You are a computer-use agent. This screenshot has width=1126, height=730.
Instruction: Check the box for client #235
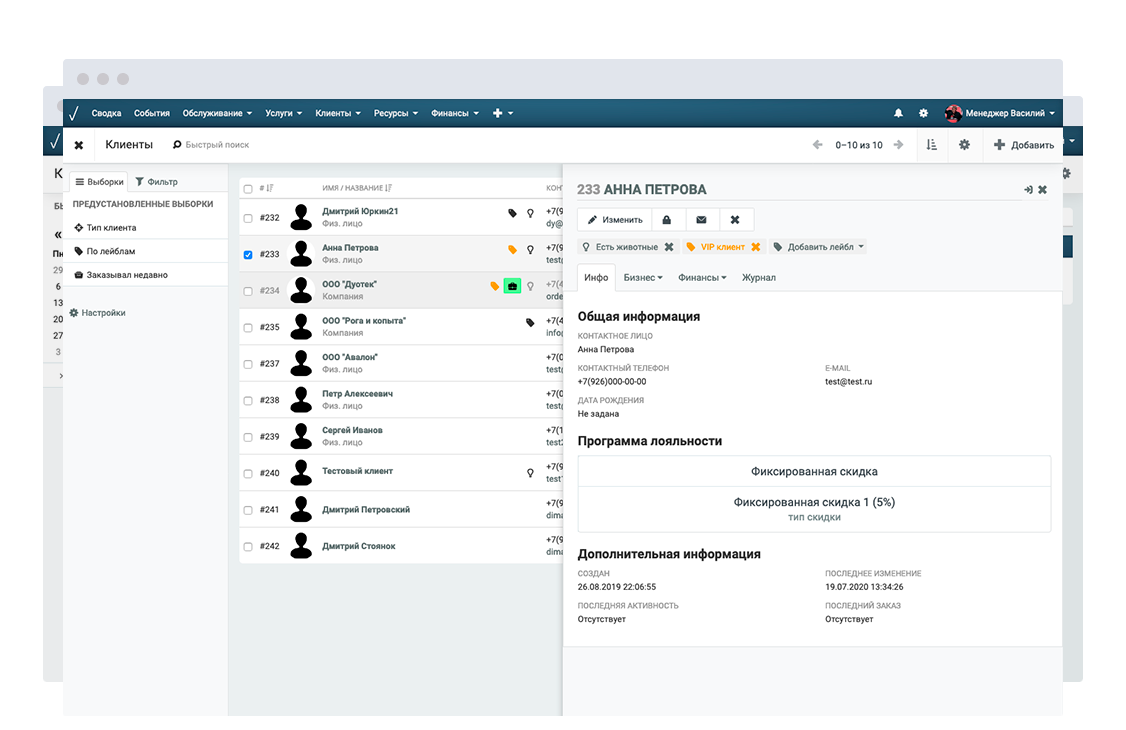248,328
